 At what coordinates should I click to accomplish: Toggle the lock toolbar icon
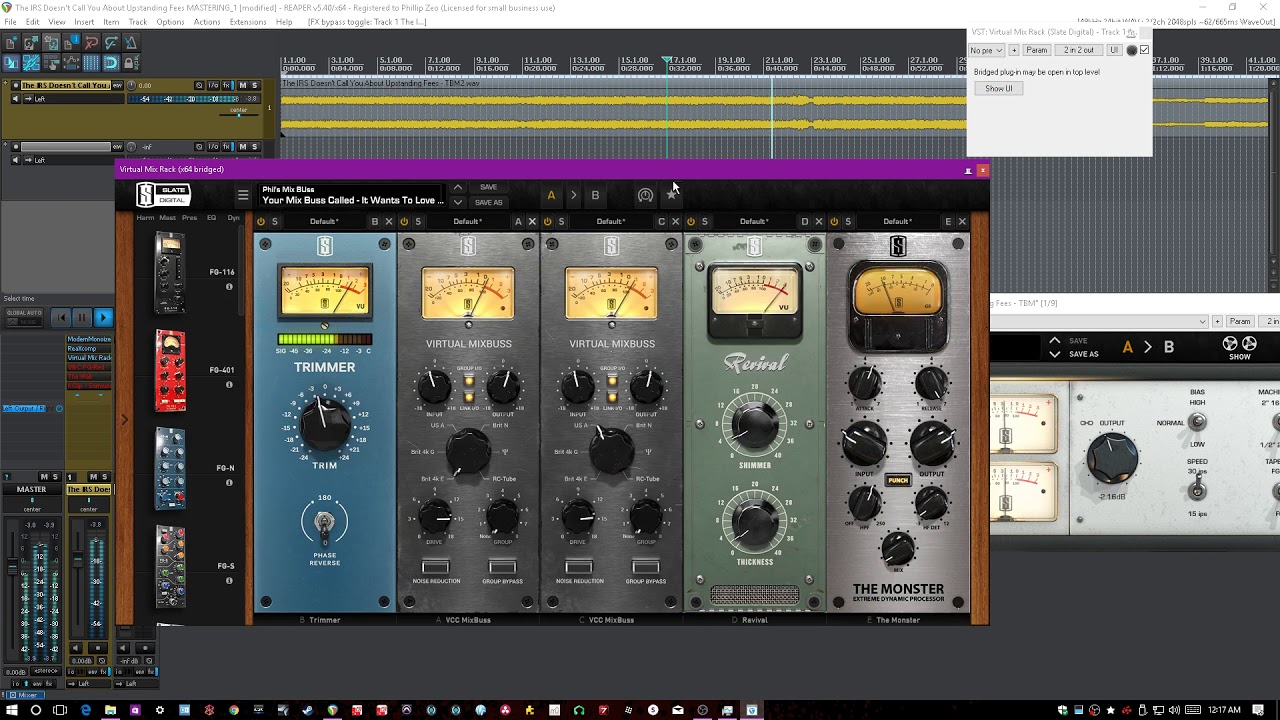131,63
